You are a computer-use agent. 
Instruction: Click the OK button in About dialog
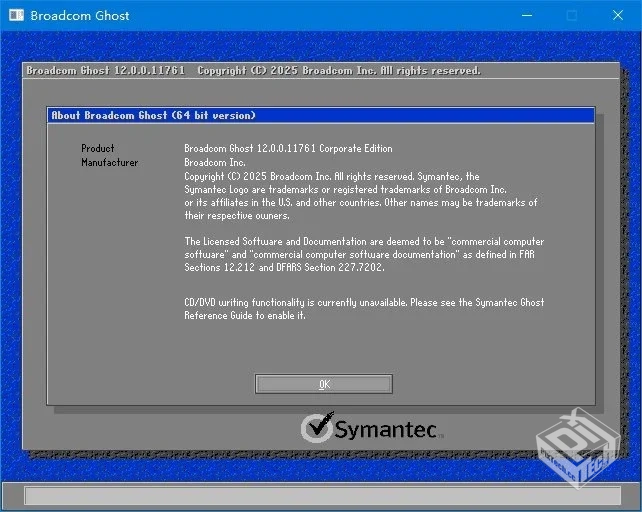(x=323, y=384)
